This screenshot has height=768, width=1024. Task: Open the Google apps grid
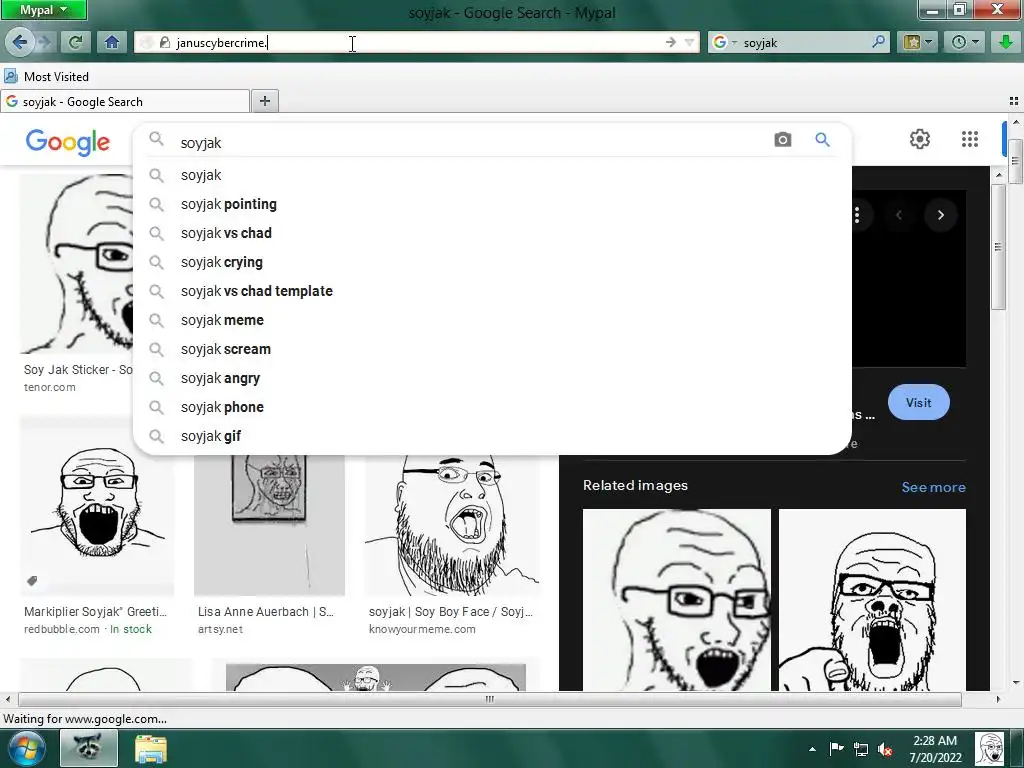coord(970,139)
